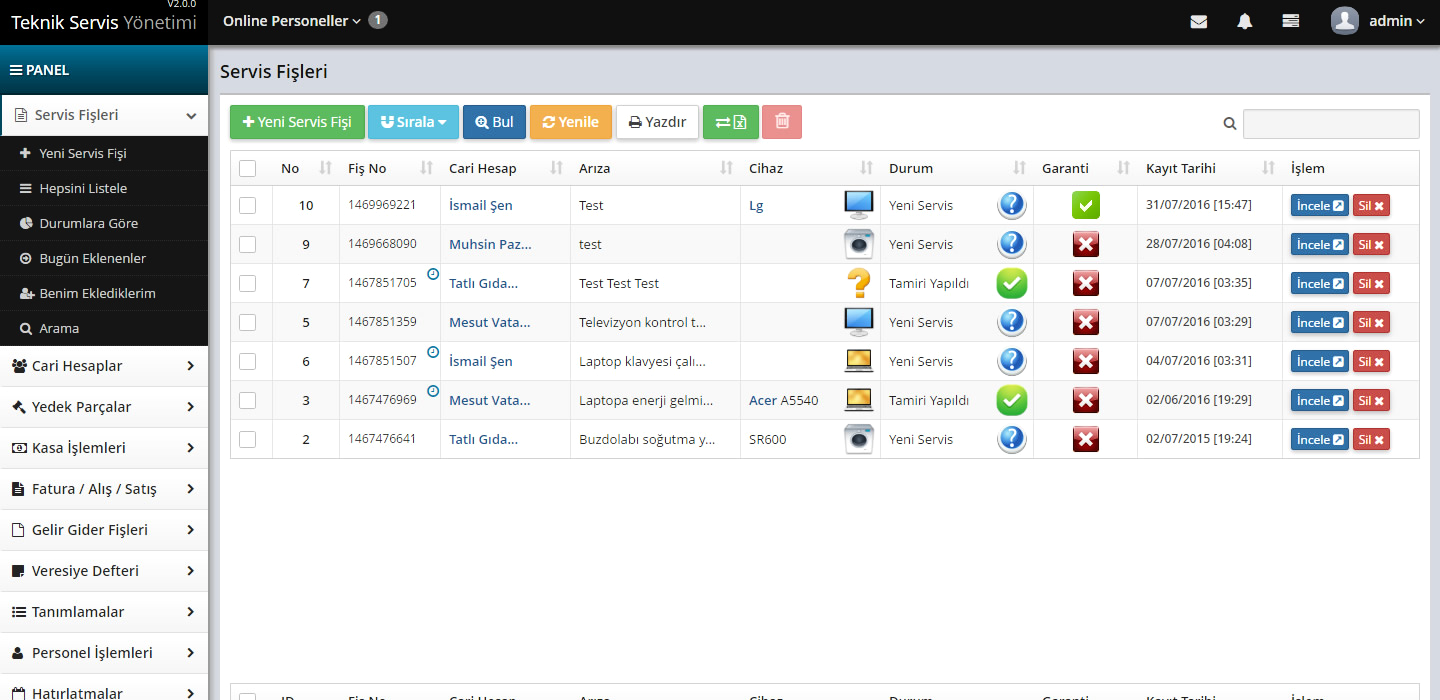The height and width of the screenshot is (700, 1440).
Task: Open Benim Eklediklerim sidebar item
Action: click(x=104, y=293)
